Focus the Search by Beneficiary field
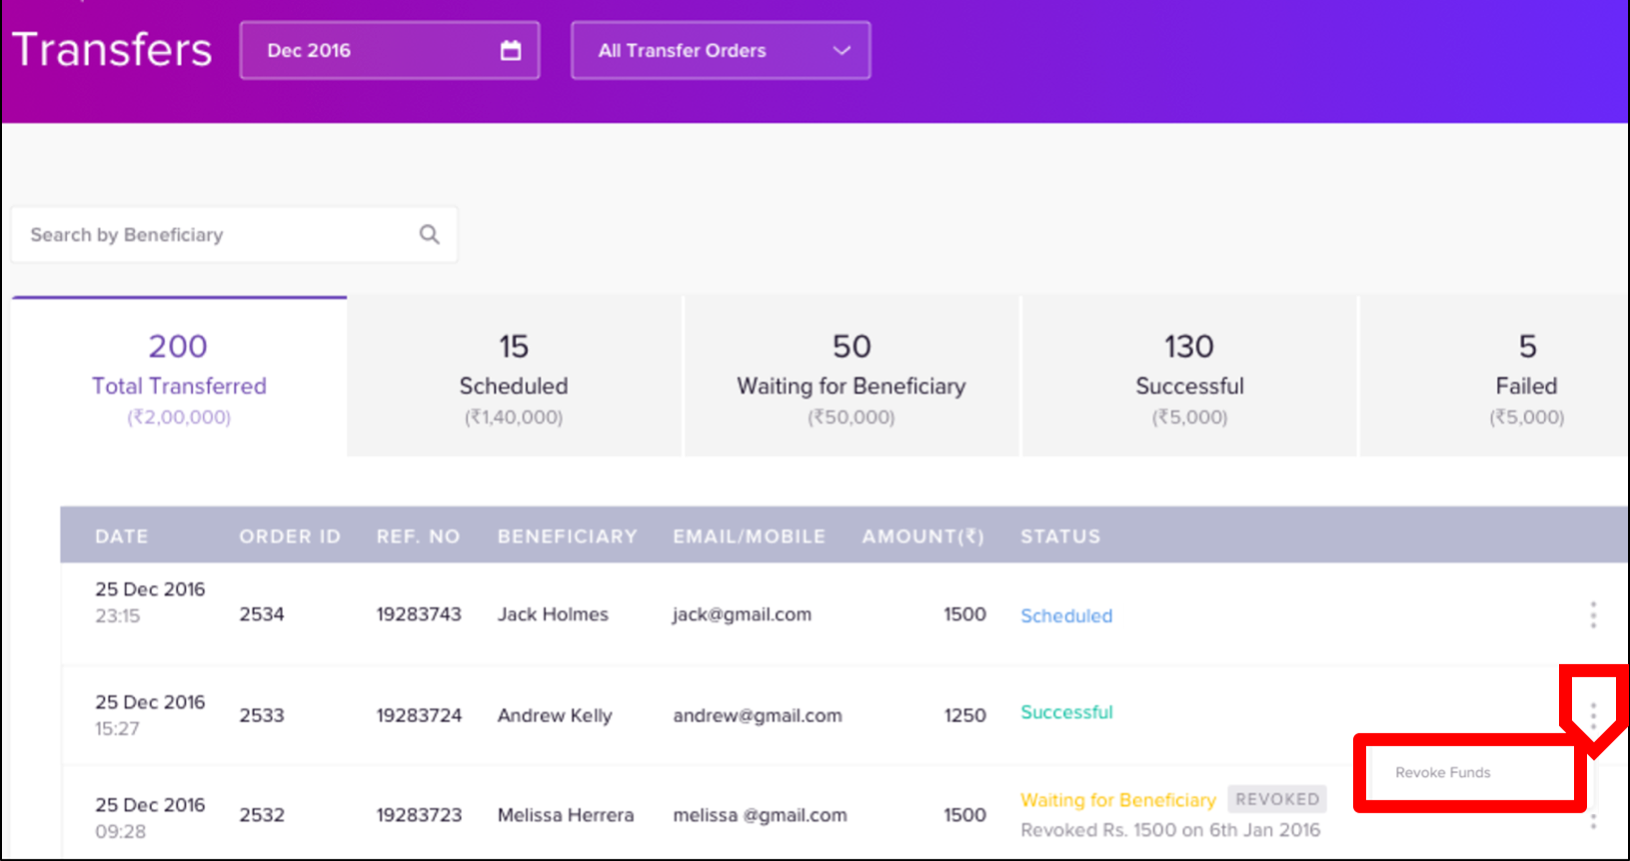The image size is (1630, 861). click(234, 234)
